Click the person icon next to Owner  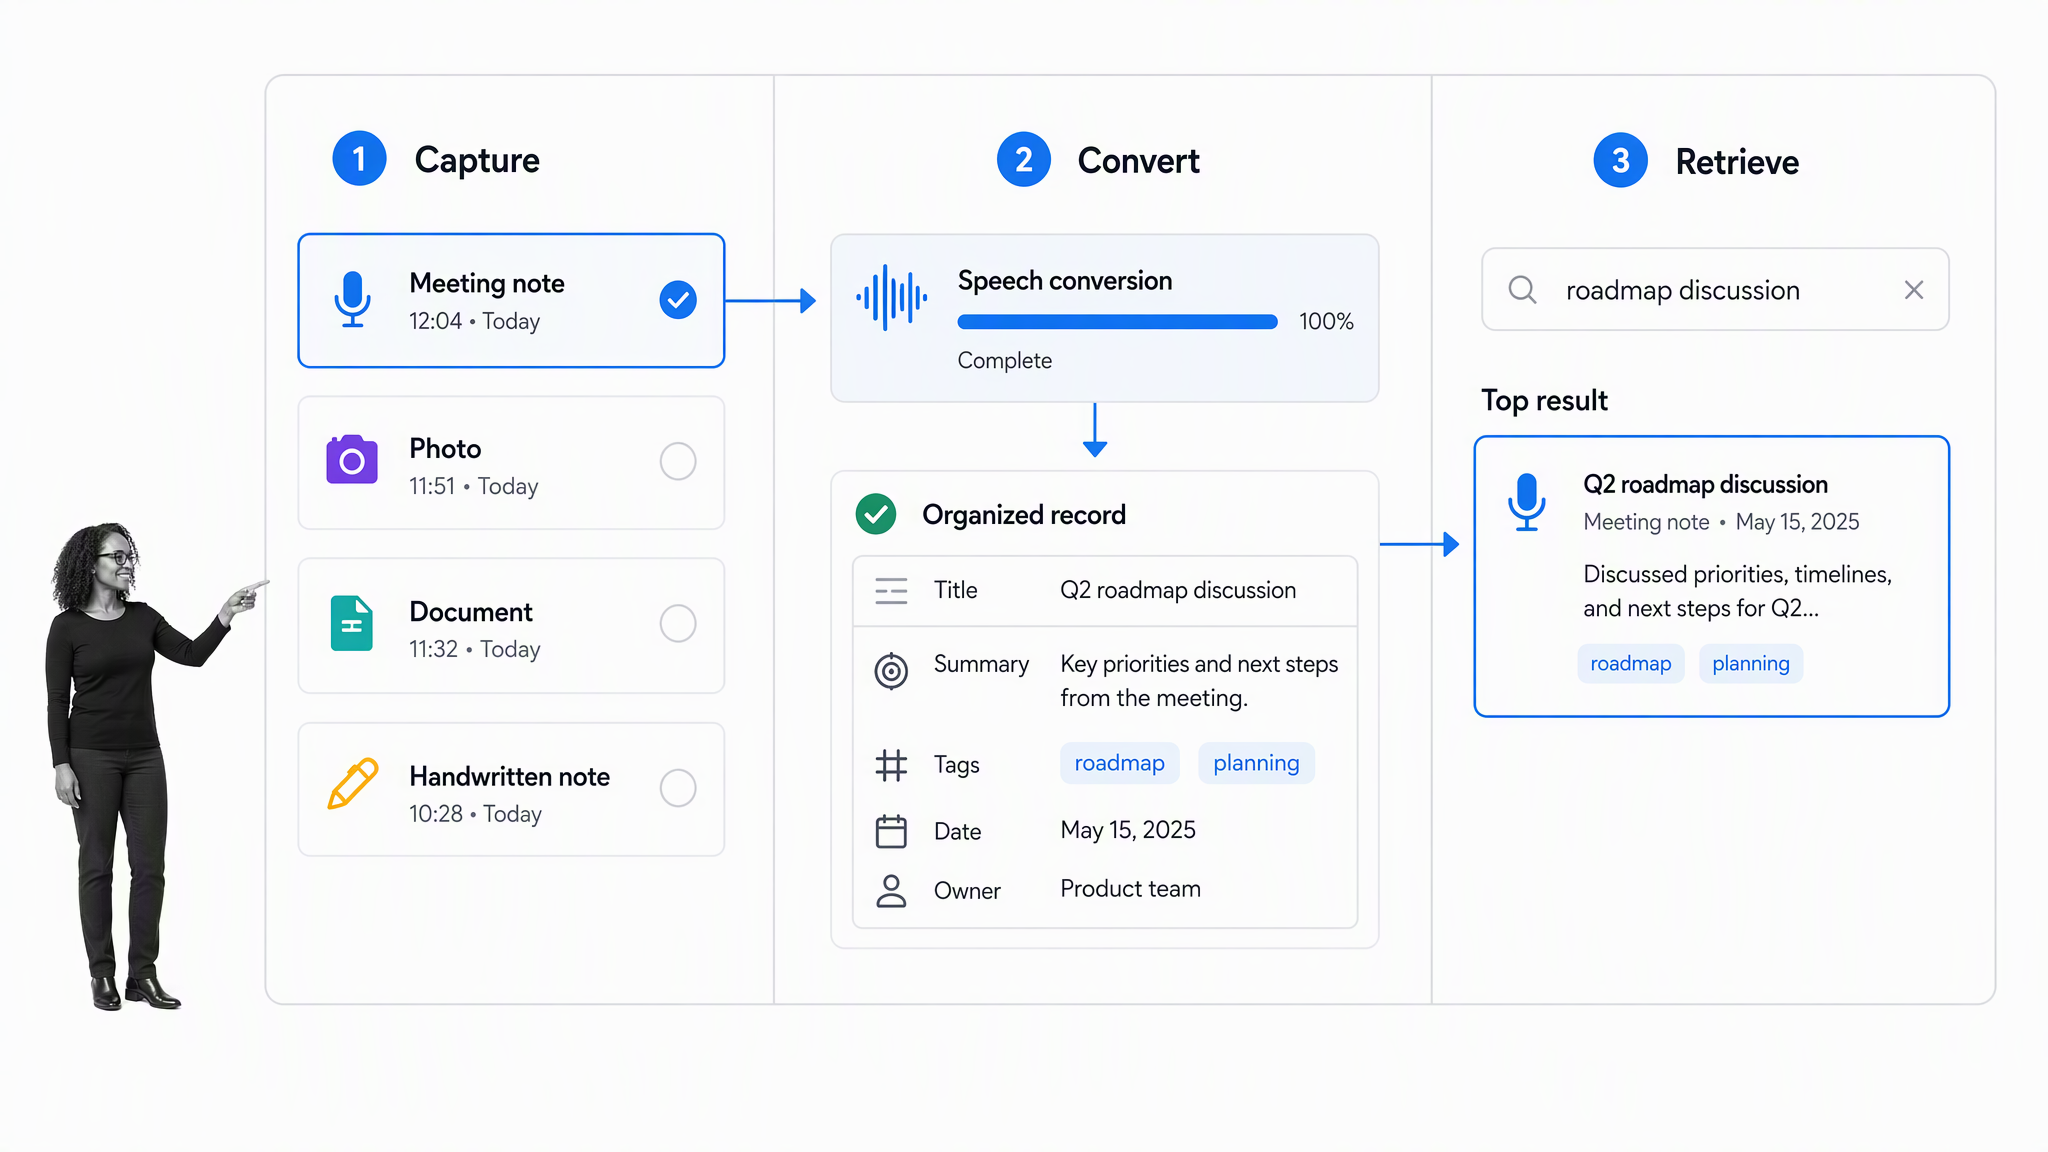891,891
